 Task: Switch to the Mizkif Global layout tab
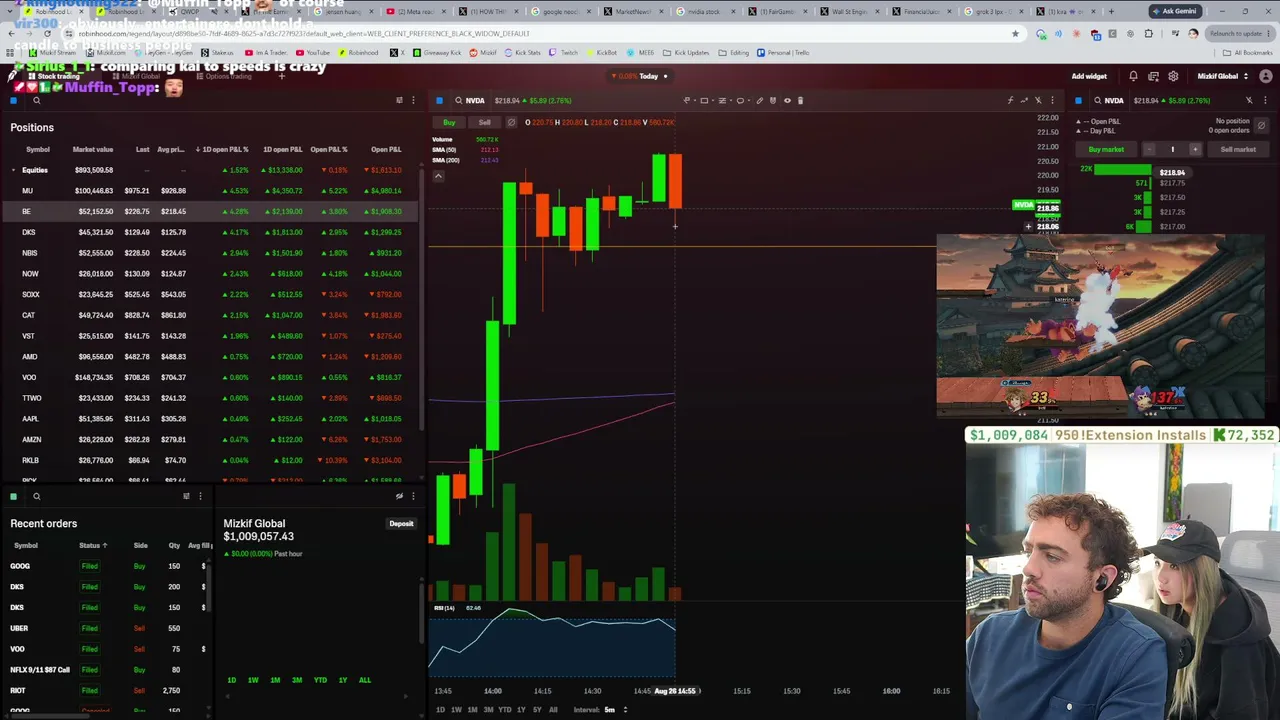pyautogui.click(x=136, y=76)
